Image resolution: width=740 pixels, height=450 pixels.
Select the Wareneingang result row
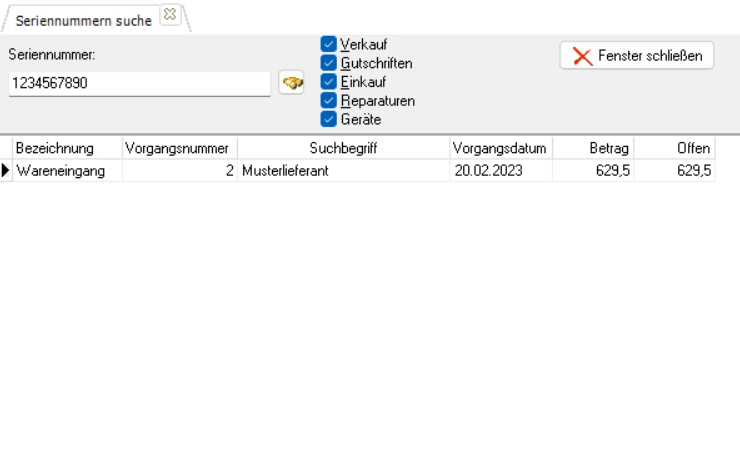coord(358,170)
